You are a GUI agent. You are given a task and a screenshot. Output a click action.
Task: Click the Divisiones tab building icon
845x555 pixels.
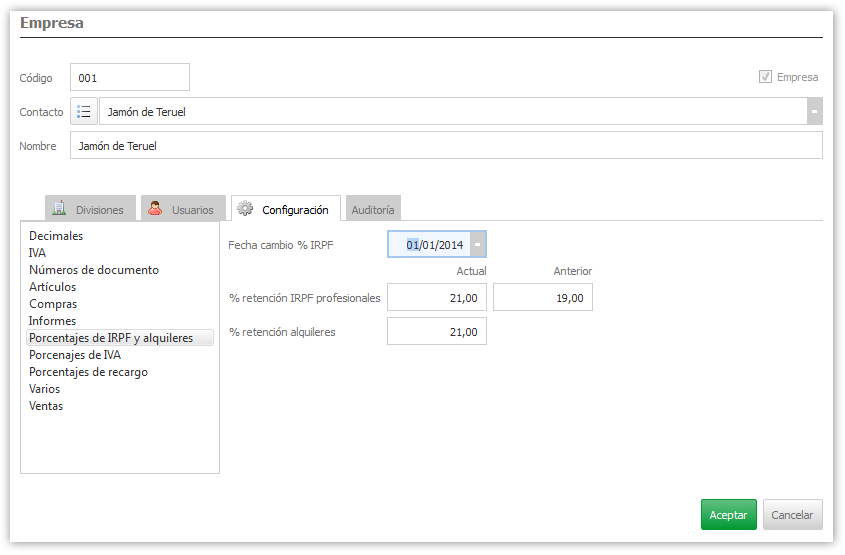click(59, 209)
